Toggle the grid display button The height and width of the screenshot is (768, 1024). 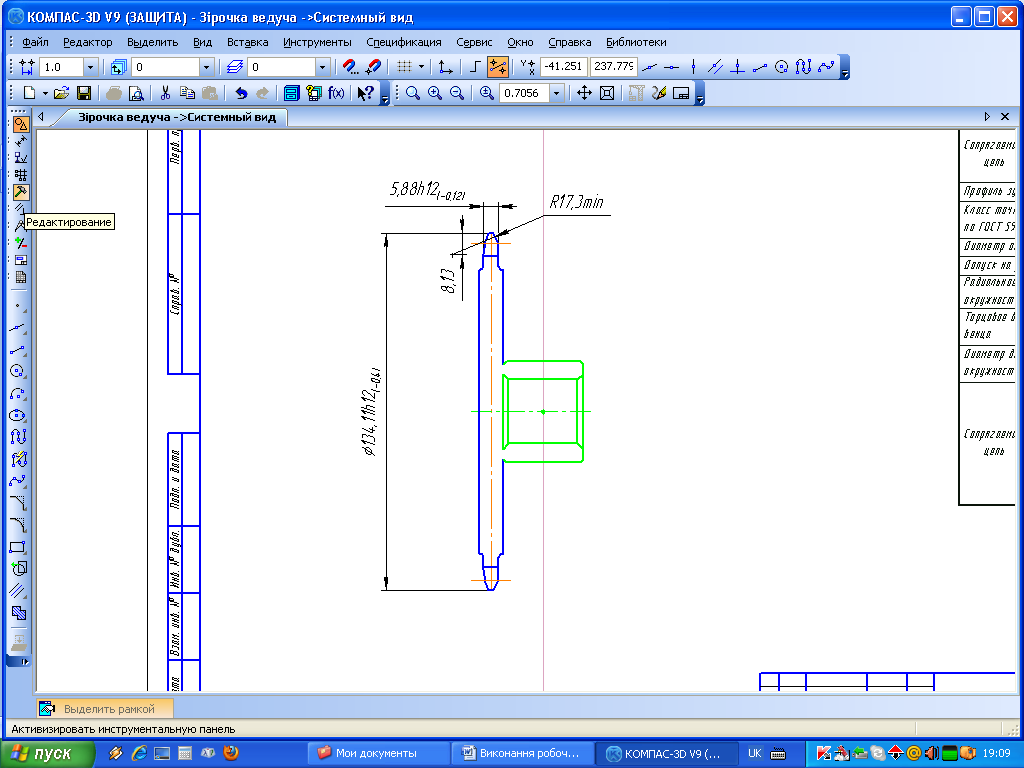(404, 67)
